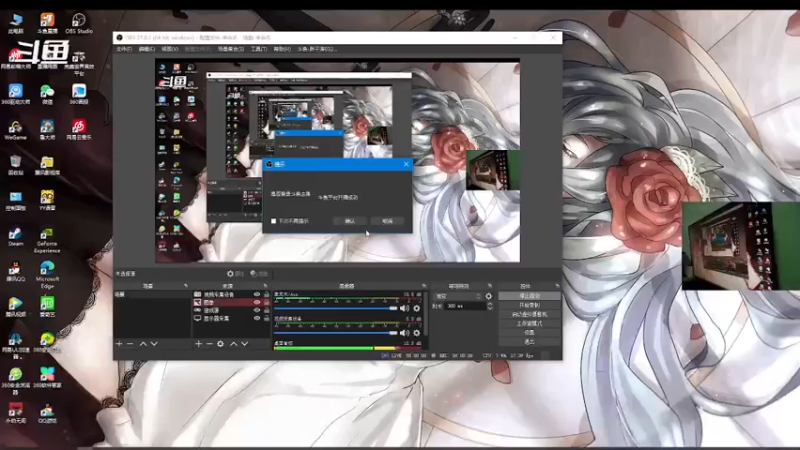Lock the selected image source
Viewport: 800px width, 450px height.
coord(266,302)
